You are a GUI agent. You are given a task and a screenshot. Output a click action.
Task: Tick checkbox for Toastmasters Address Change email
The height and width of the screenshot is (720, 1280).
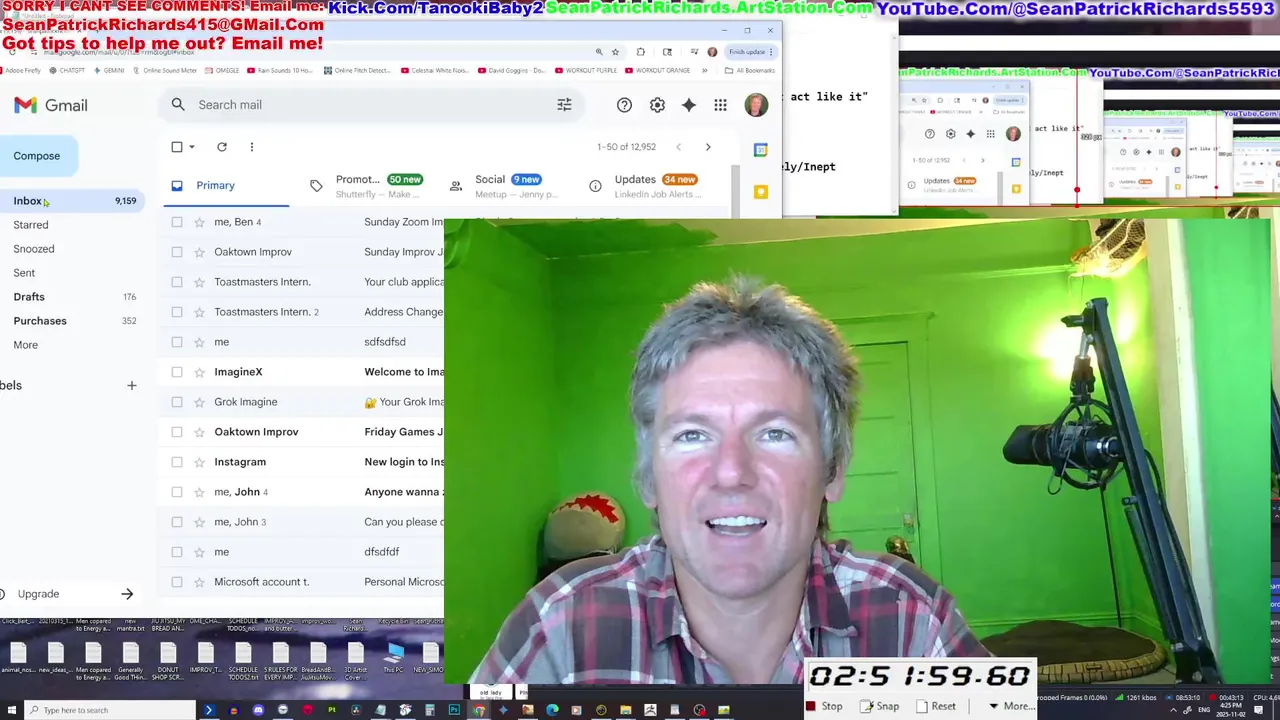tap(177, 312)
